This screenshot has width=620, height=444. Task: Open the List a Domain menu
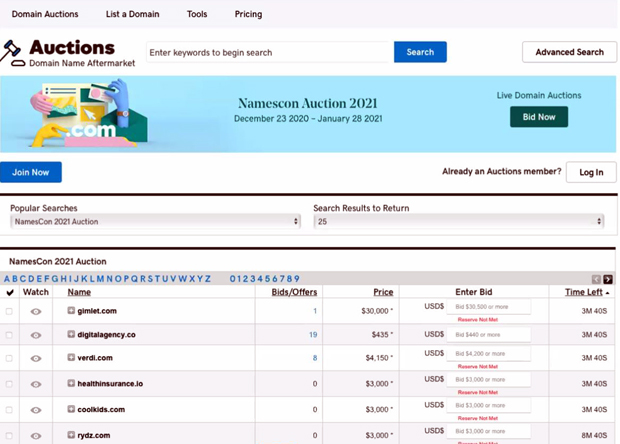pyautogui.click(x=132, y=14)
